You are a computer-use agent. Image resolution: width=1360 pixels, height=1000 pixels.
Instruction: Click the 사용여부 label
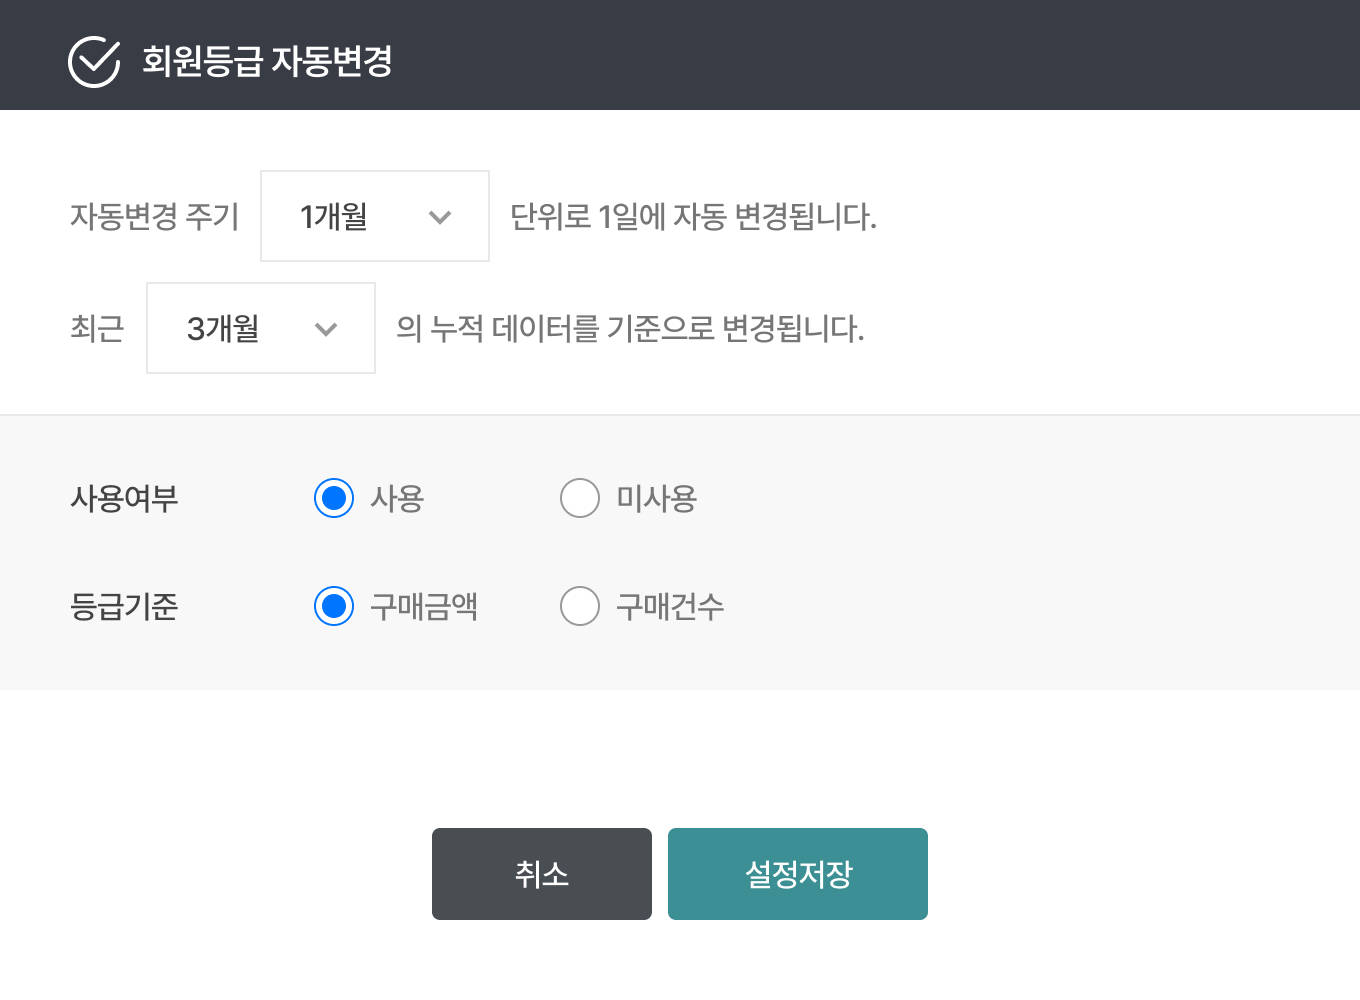pyautogui.click(x=124, y=498)
